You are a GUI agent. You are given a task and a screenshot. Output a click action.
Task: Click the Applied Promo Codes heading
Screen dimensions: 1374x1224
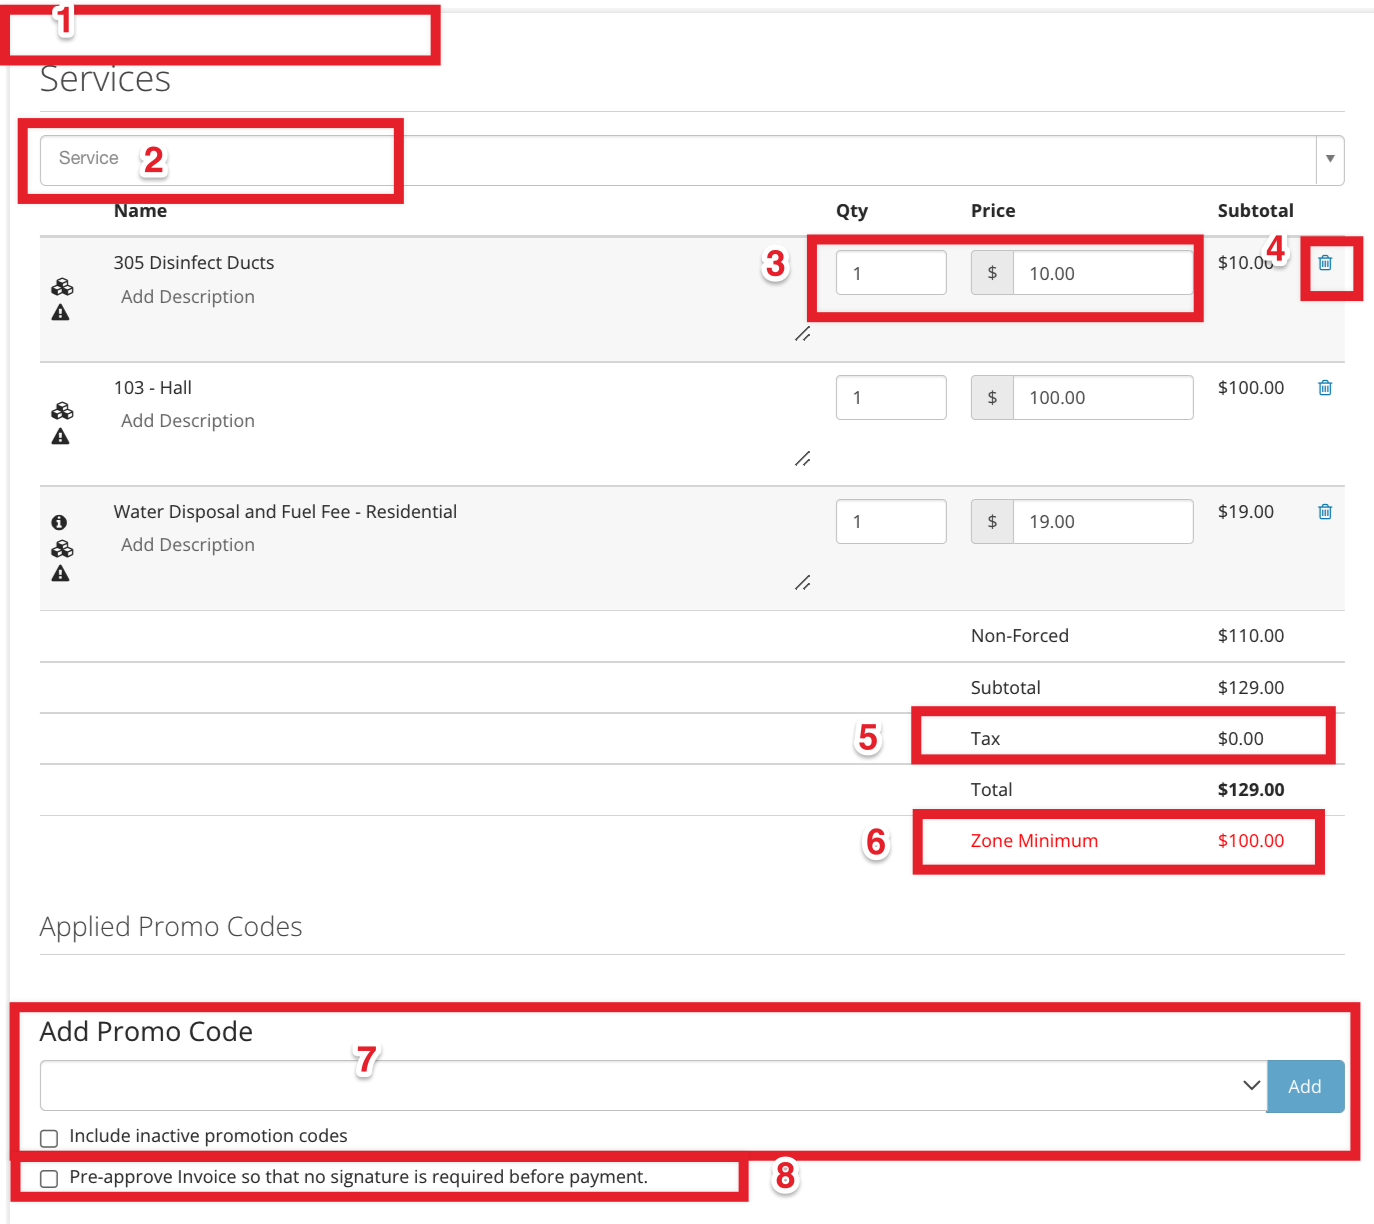click(171, 927)
